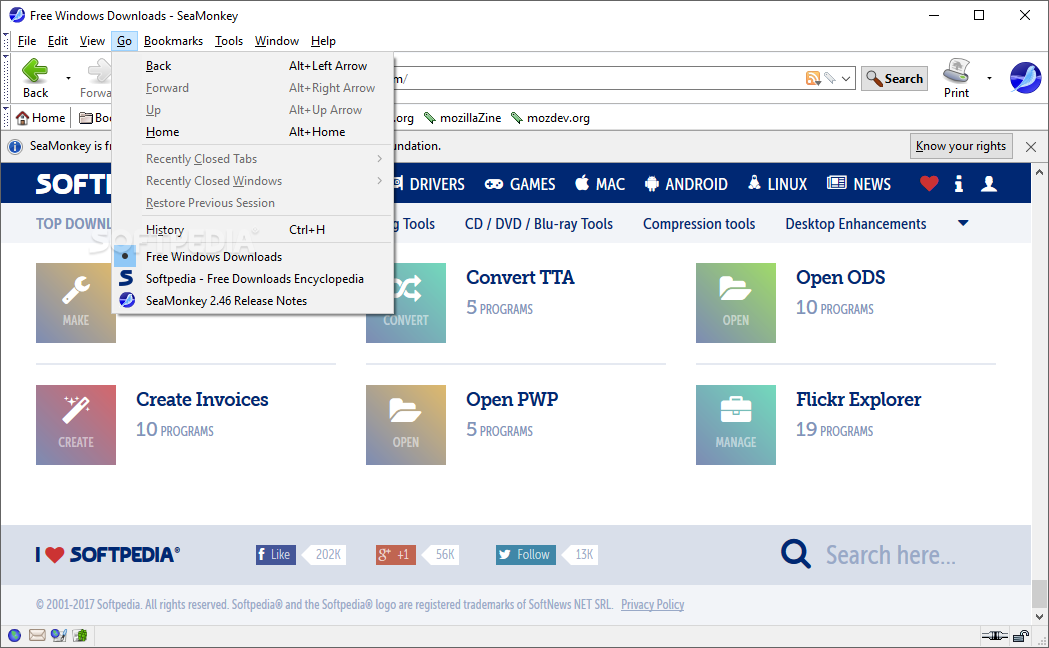Open the Flickr Explorer briefcase tile

(x=736, y=425)
